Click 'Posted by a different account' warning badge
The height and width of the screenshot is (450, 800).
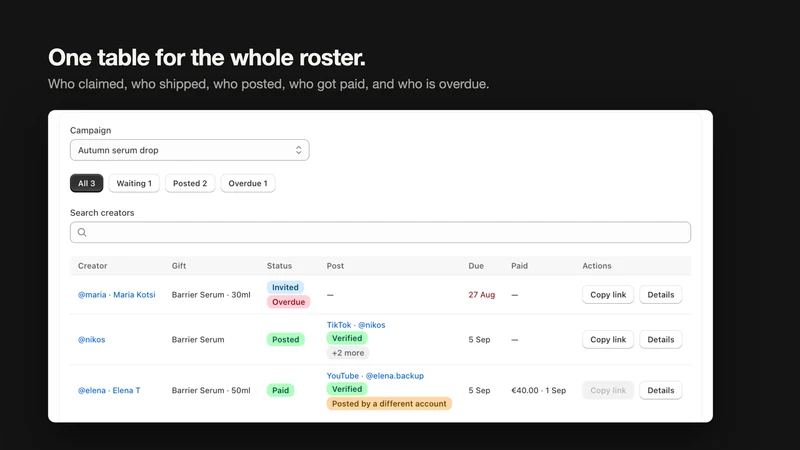point(389,404)
